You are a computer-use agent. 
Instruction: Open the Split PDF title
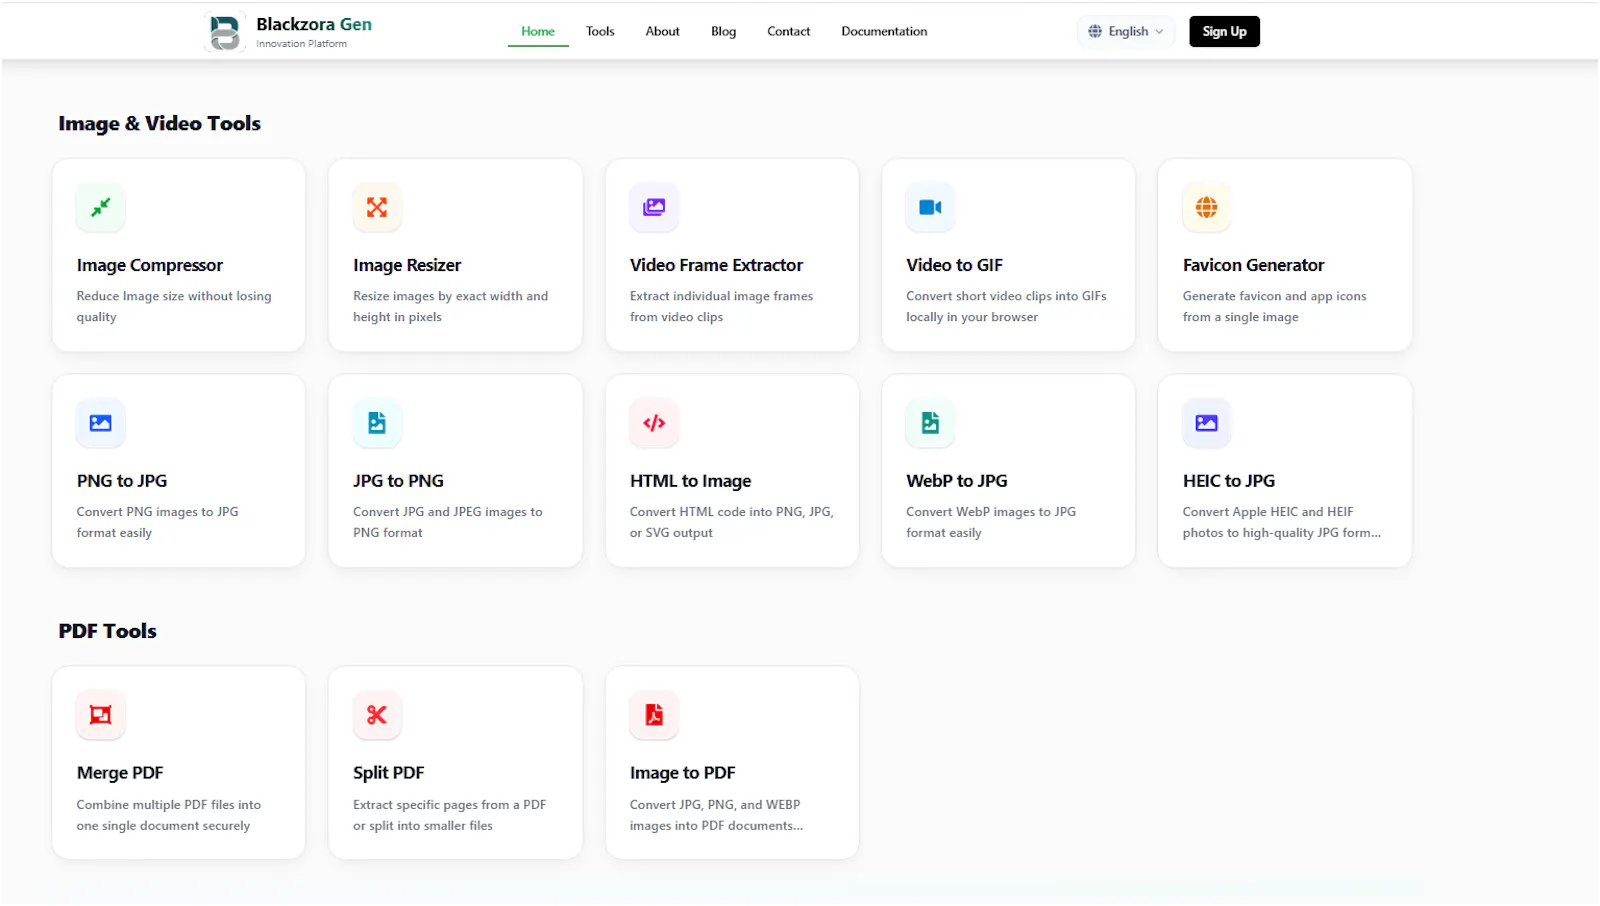click(388, 773)
